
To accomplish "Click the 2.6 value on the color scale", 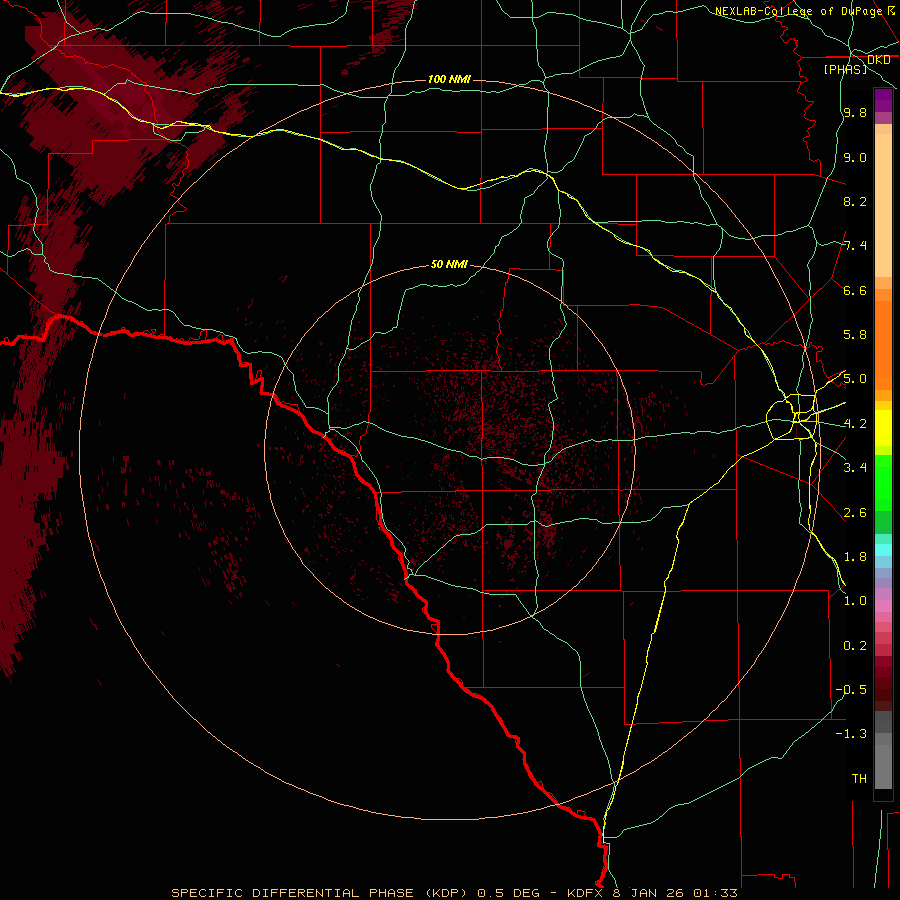I will (x=855, y=513).
